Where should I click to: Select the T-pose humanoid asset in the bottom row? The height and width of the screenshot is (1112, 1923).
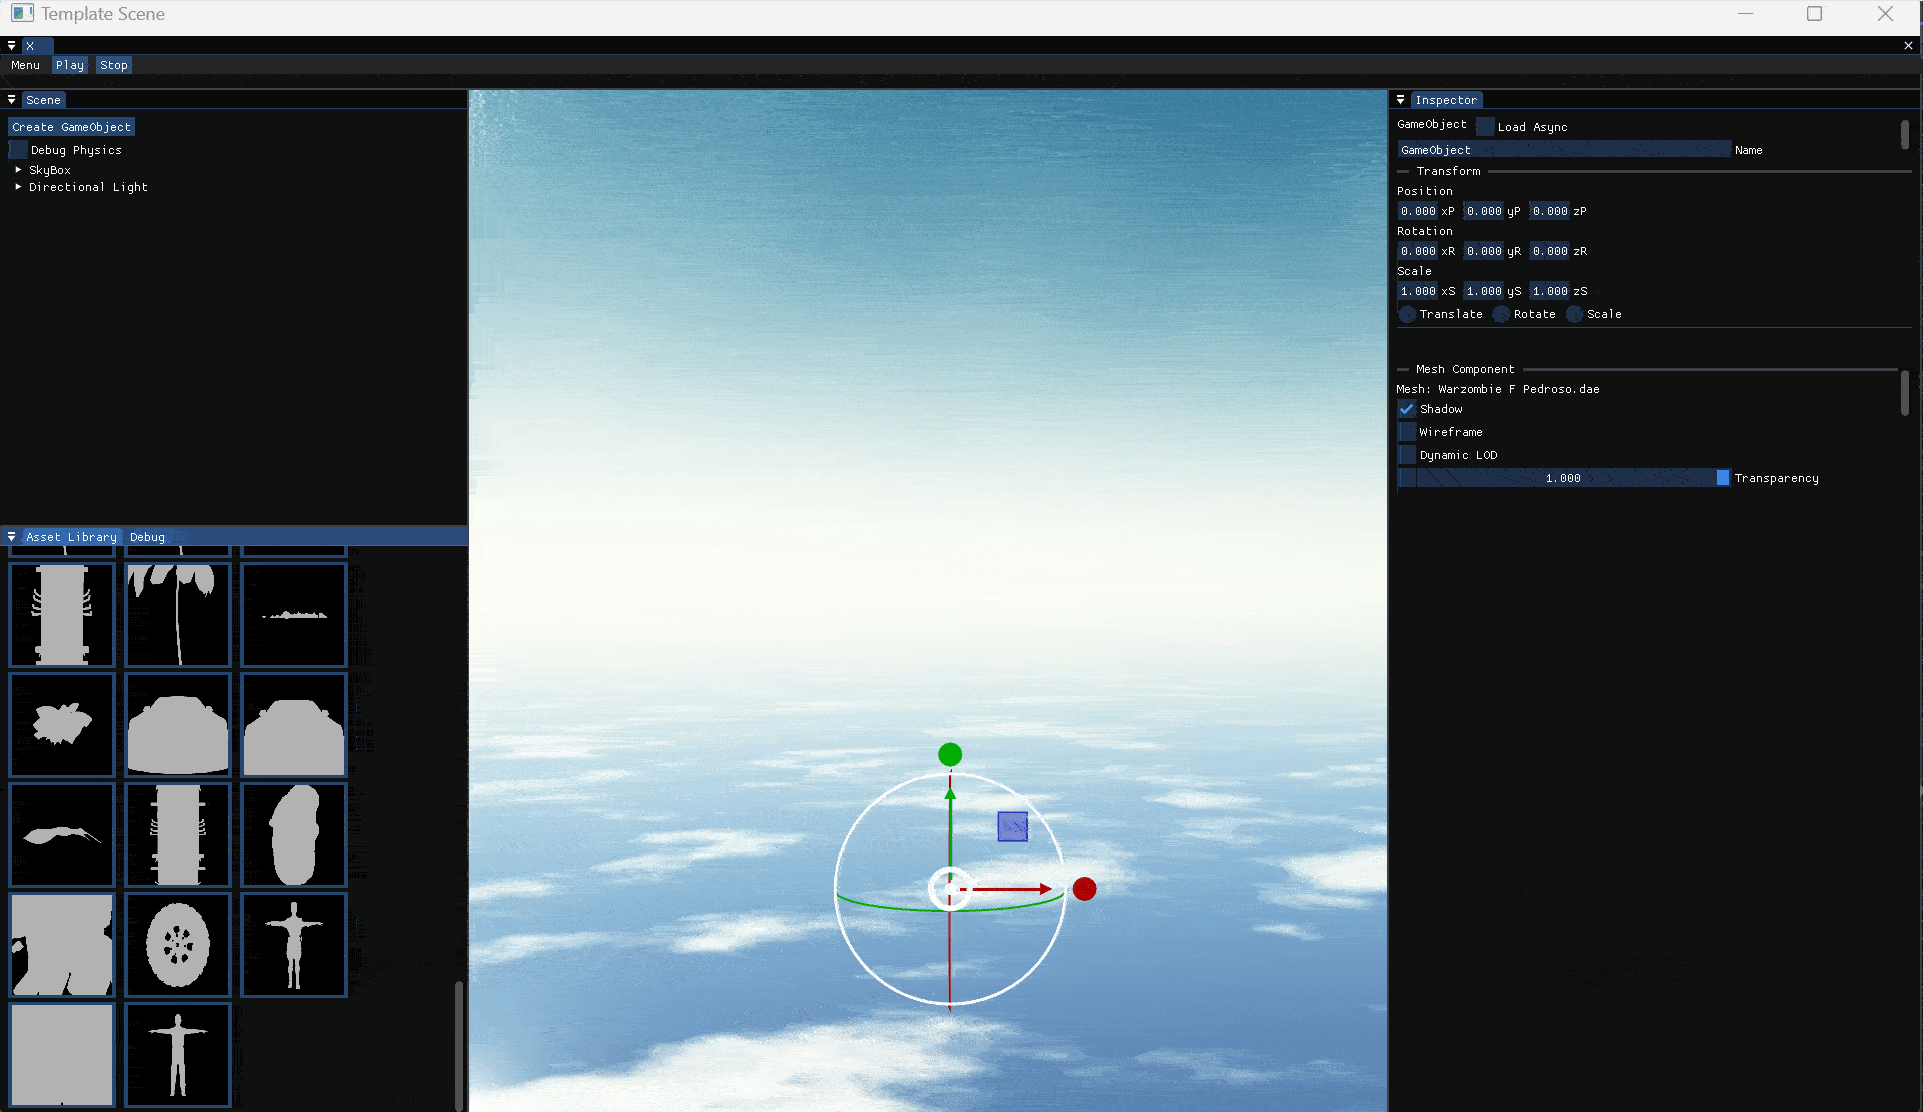click(178, 1054)
